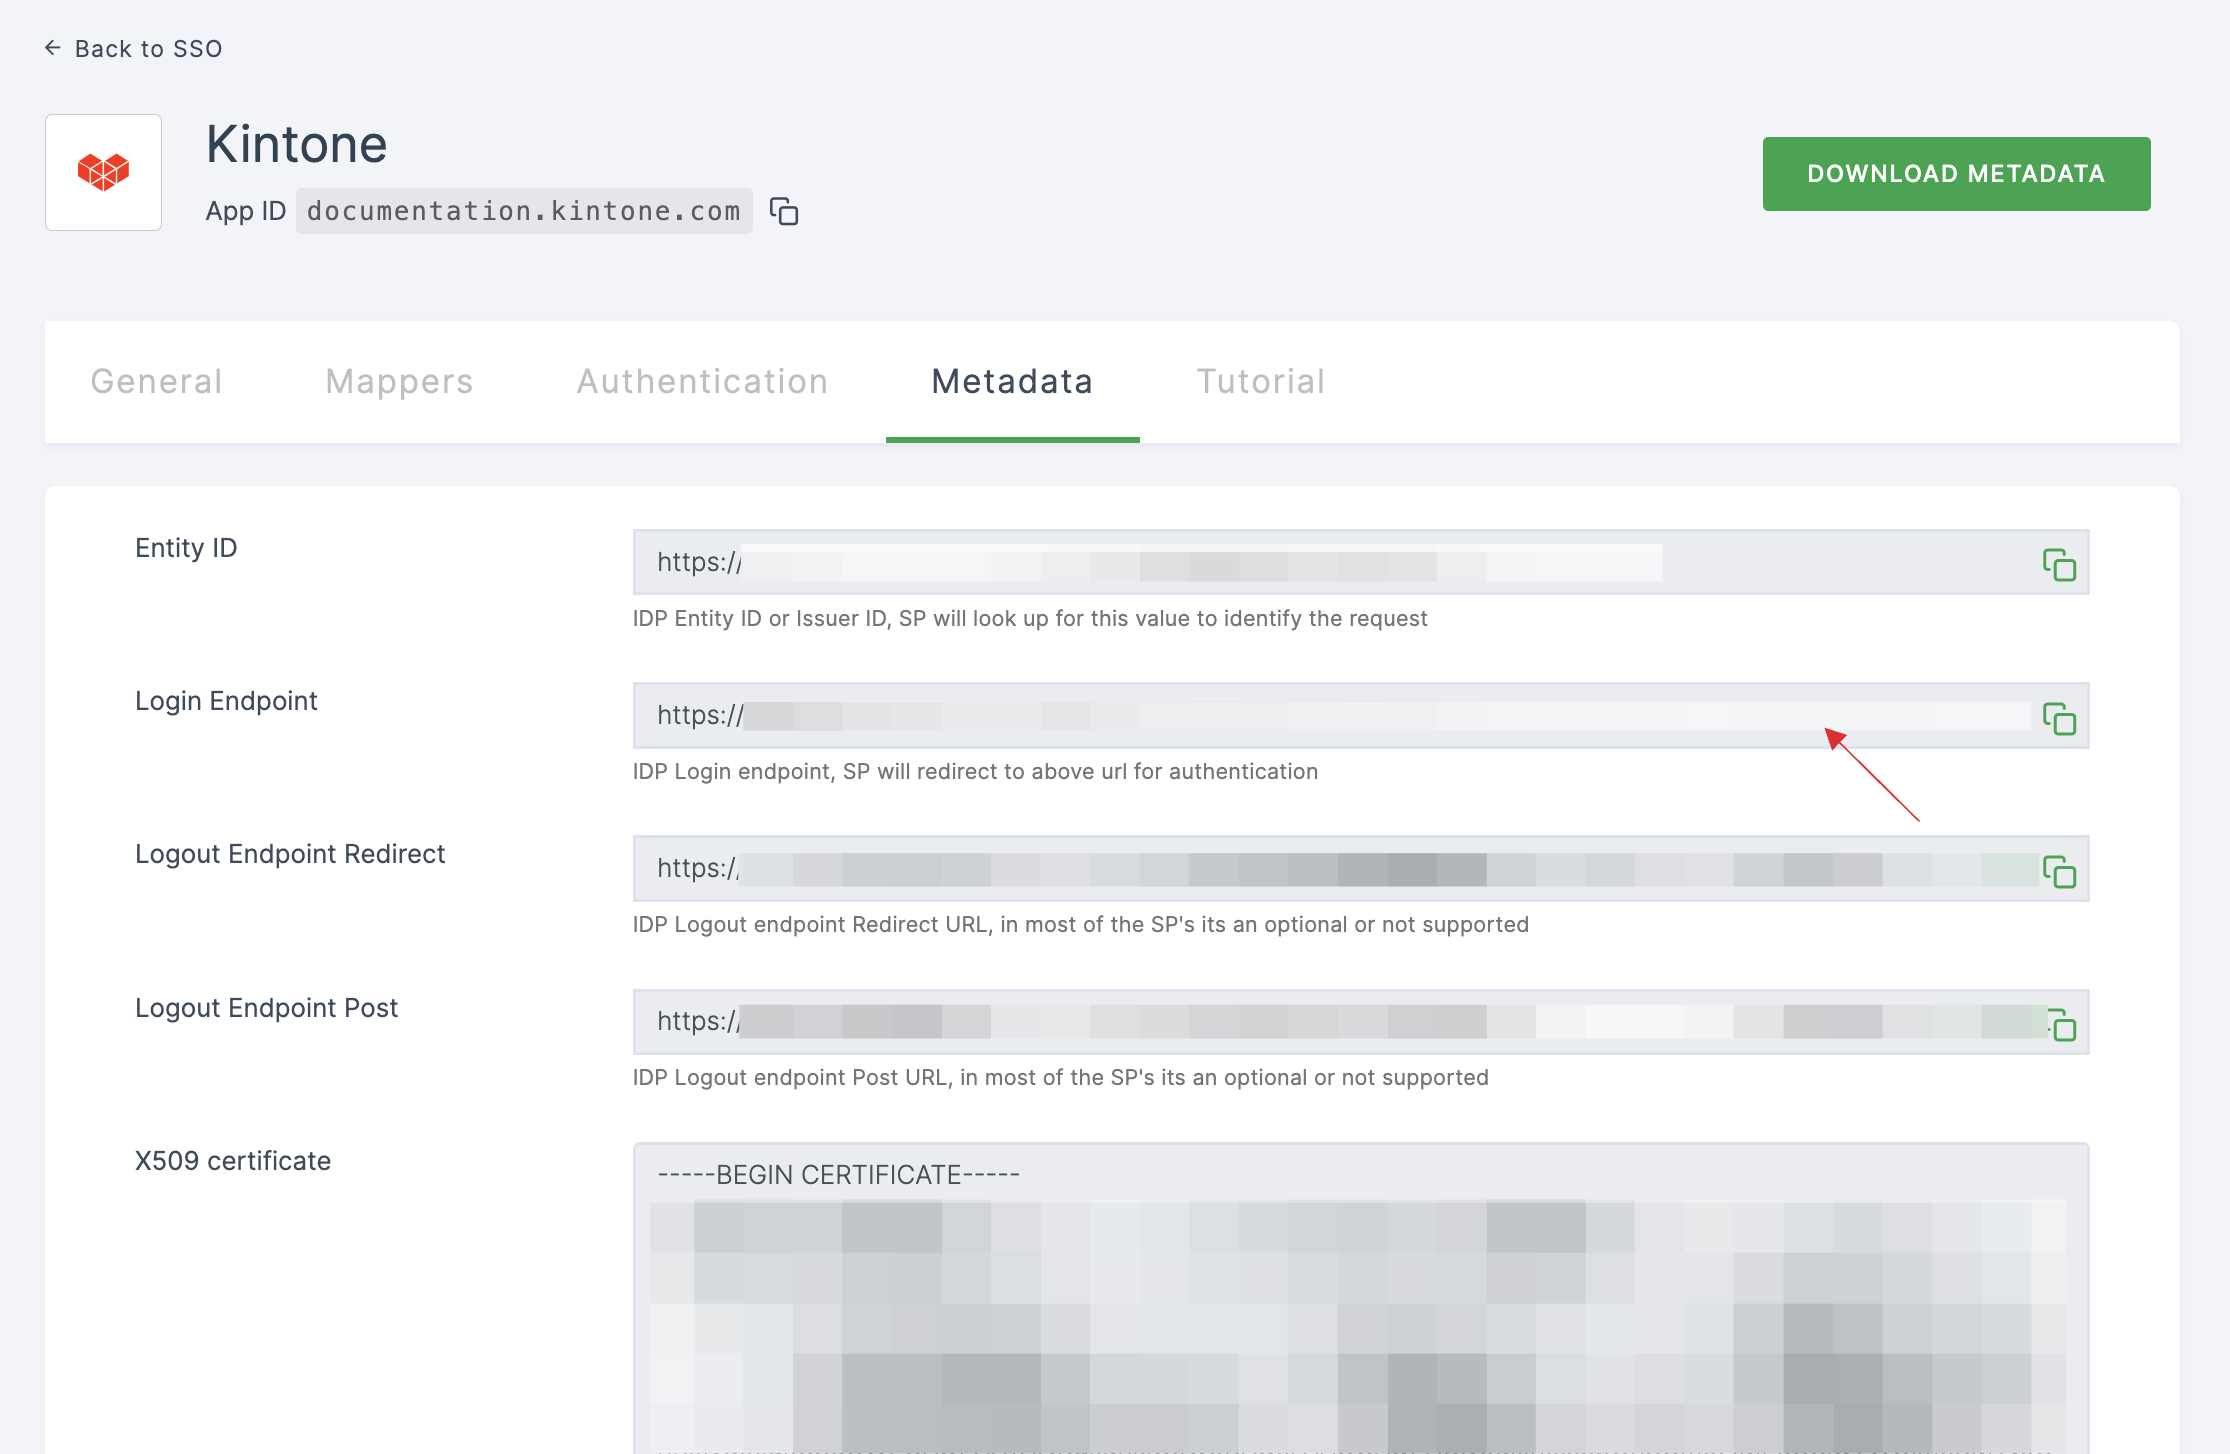Click the Logout endpoint Redirect URL help text
Screen dimensions: 2230x1454
[x=1081, y=925]
